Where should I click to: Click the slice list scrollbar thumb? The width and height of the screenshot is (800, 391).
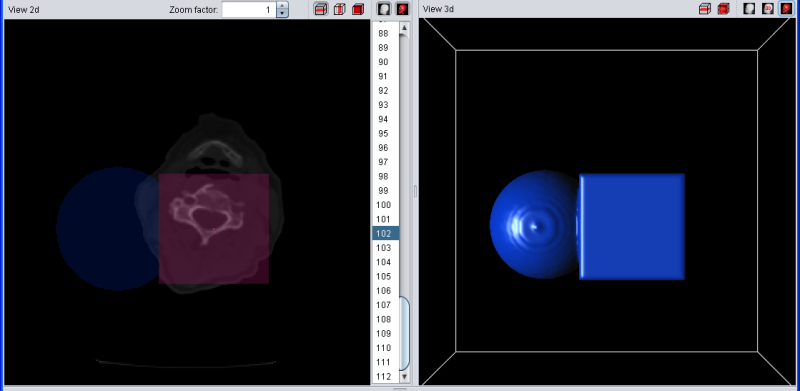[x=405, y=333]
